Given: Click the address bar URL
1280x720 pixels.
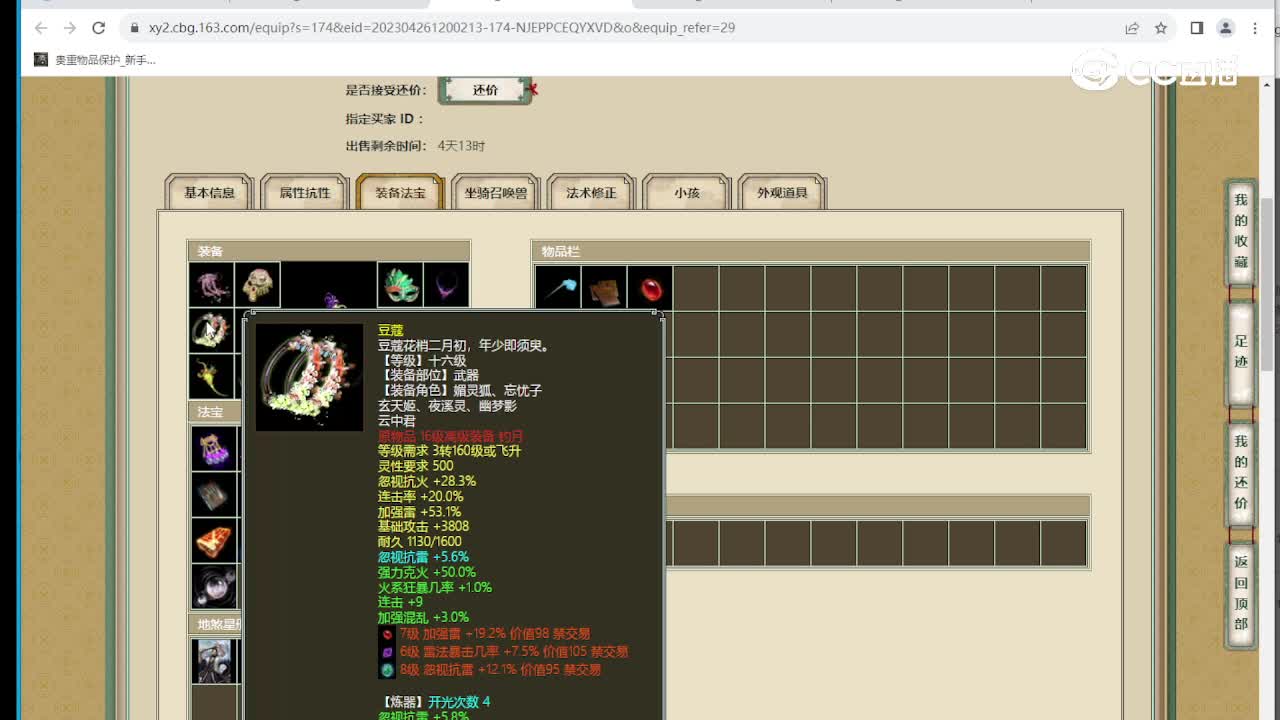Looking at the screenshot, I should (442, 28).
